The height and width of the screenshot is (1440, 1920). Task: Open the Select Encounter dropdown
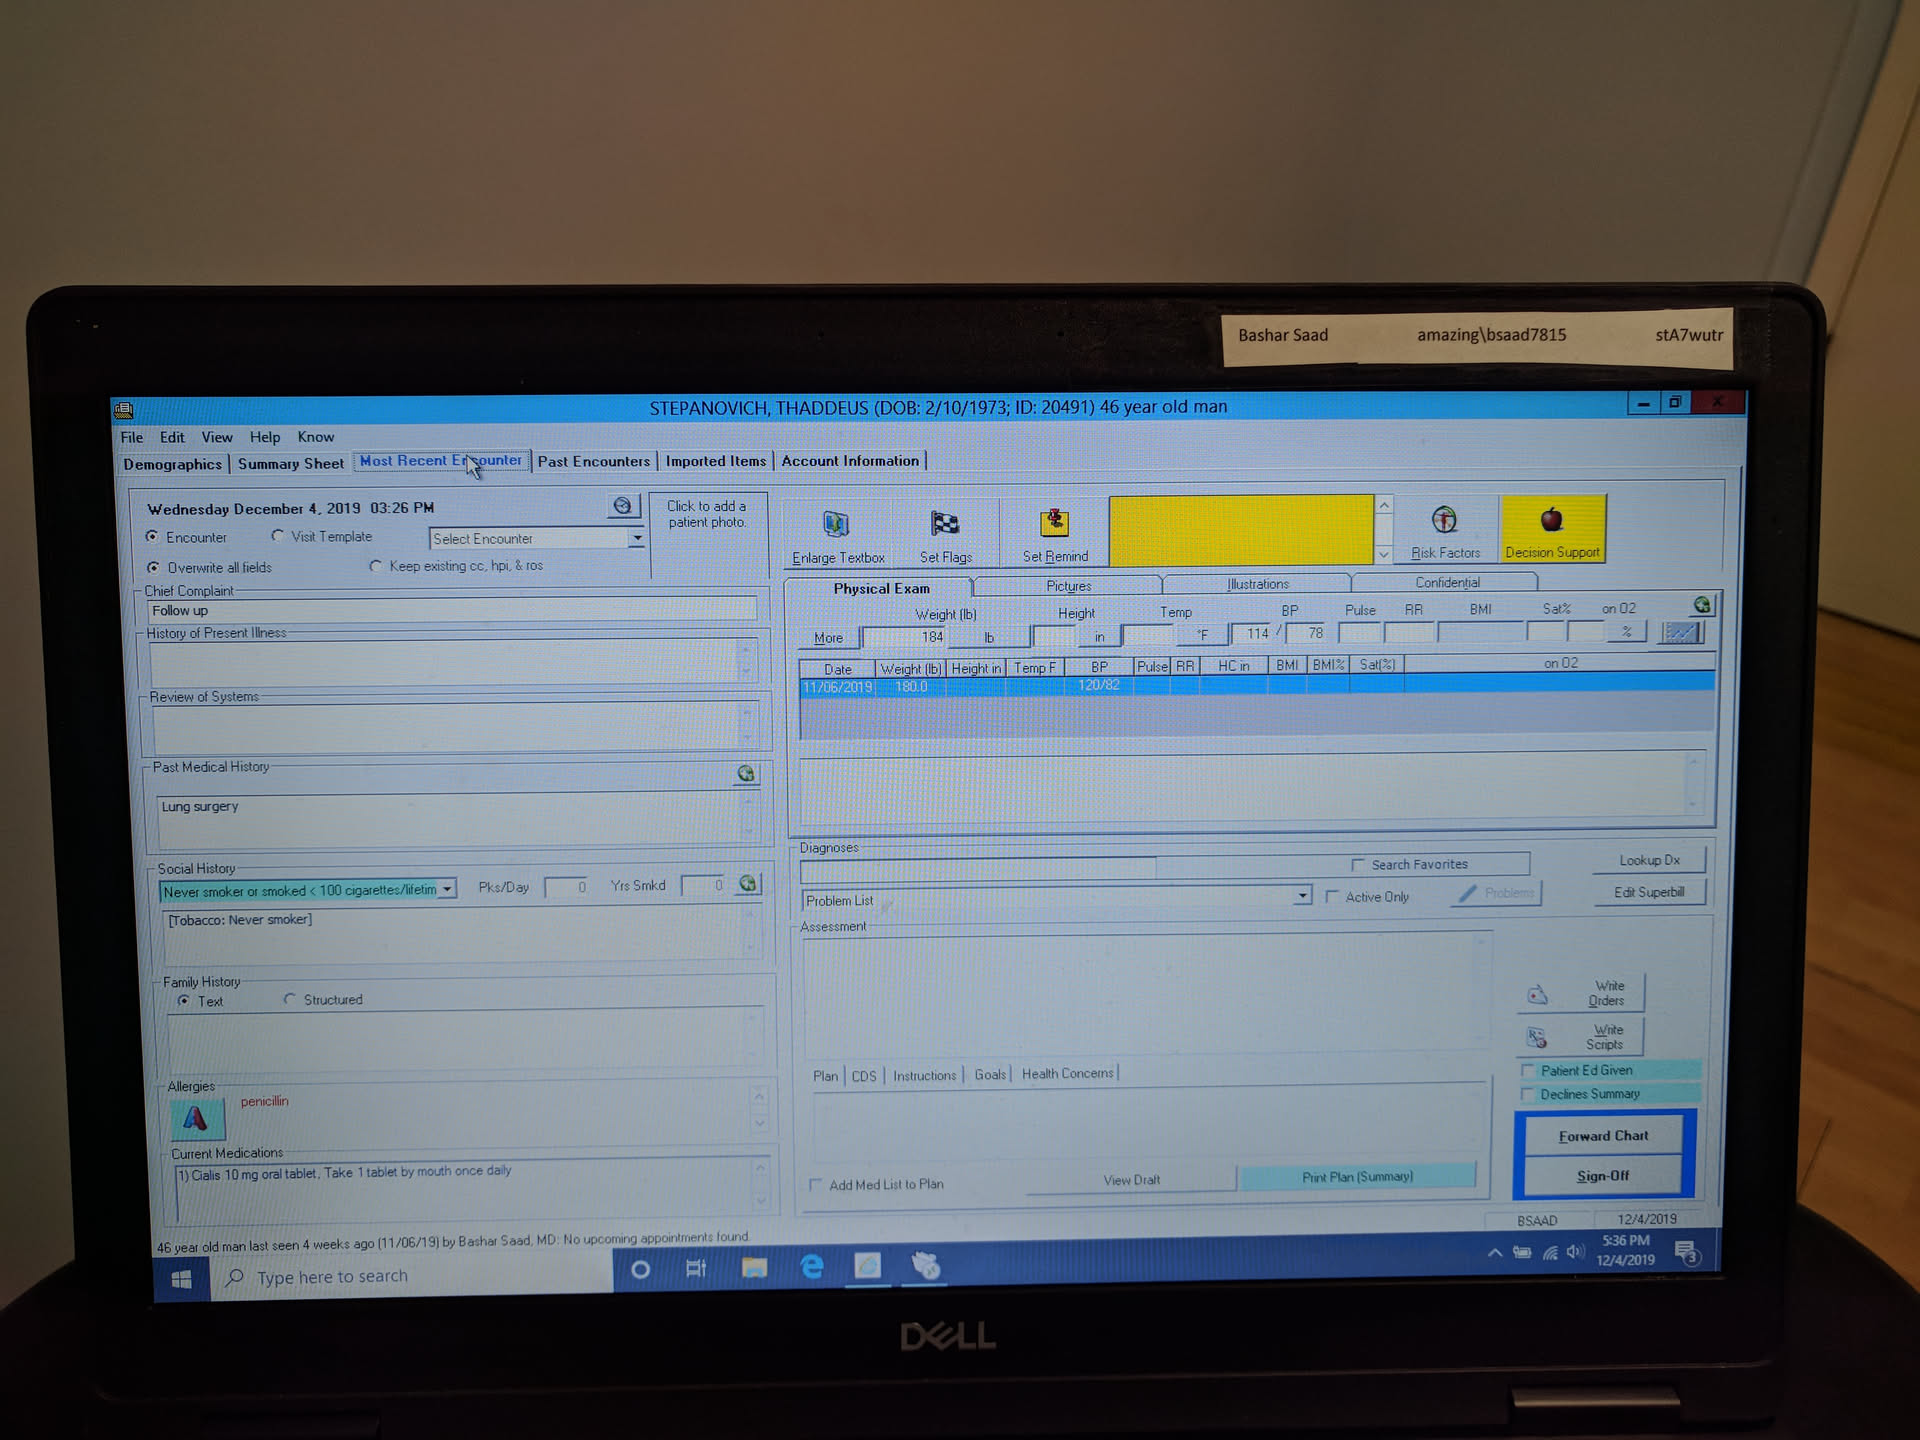tap(637, 538)
